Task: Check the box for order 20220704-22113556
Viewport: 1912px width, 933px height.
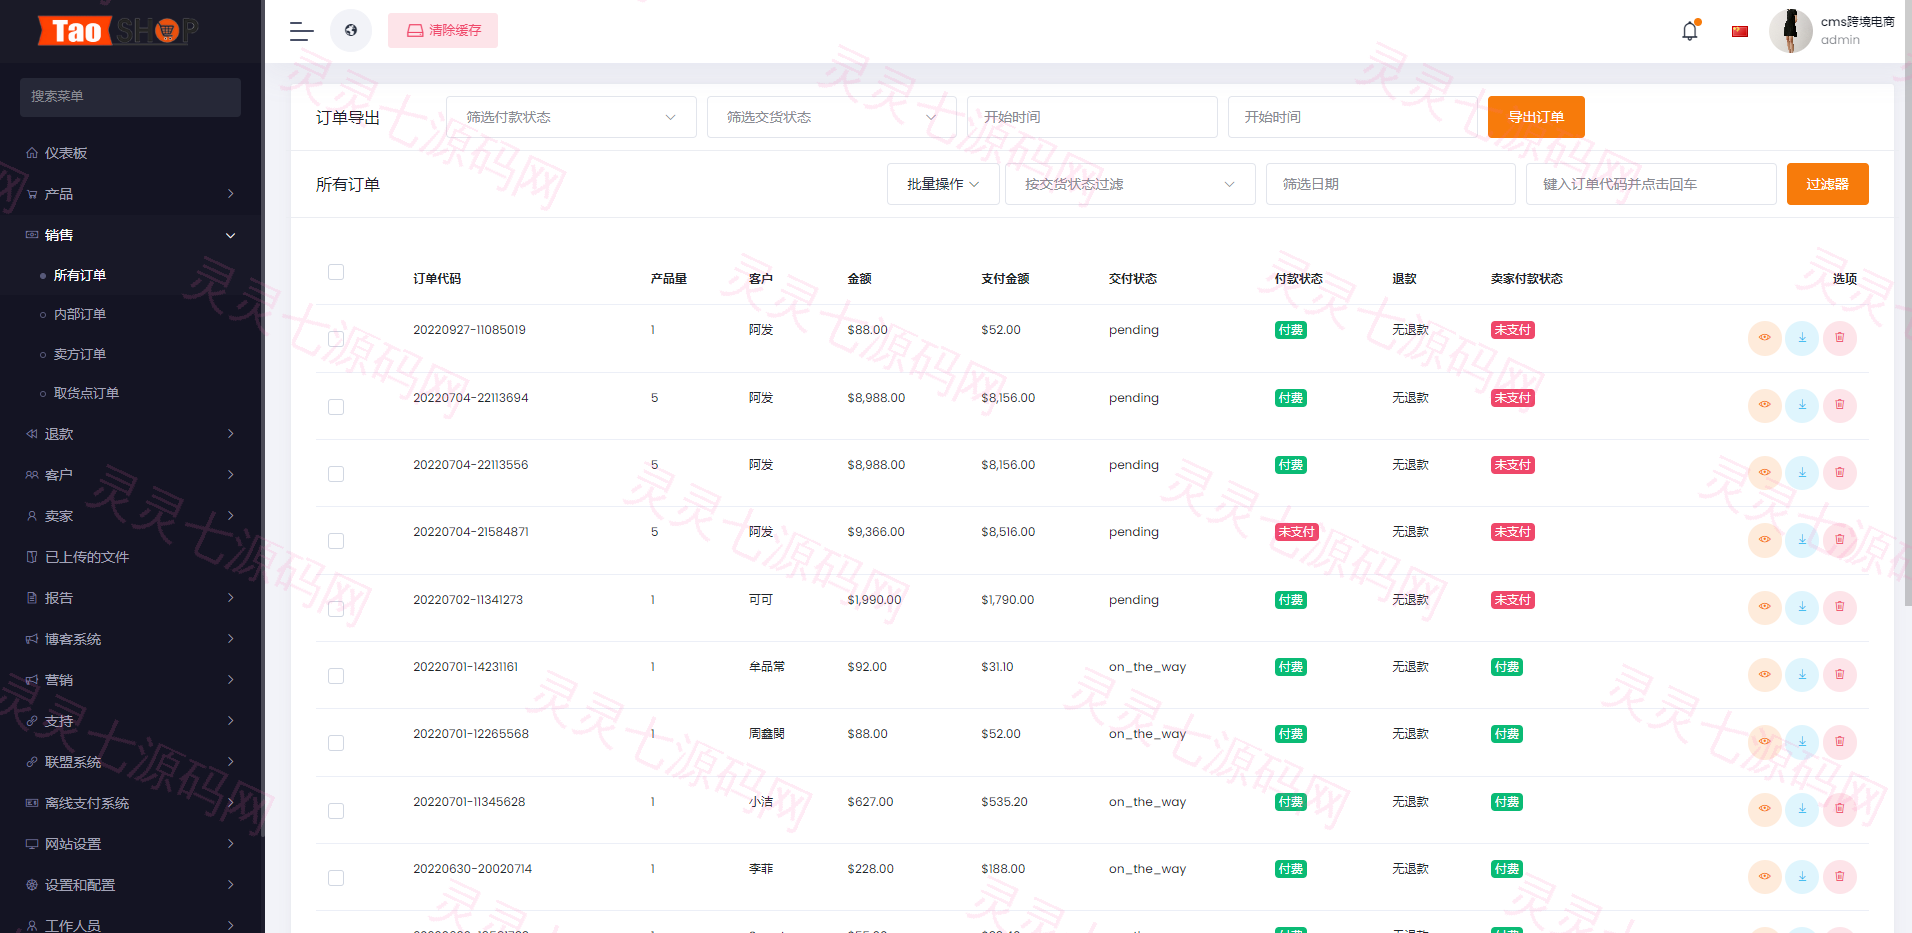Action: coord(336,474)
